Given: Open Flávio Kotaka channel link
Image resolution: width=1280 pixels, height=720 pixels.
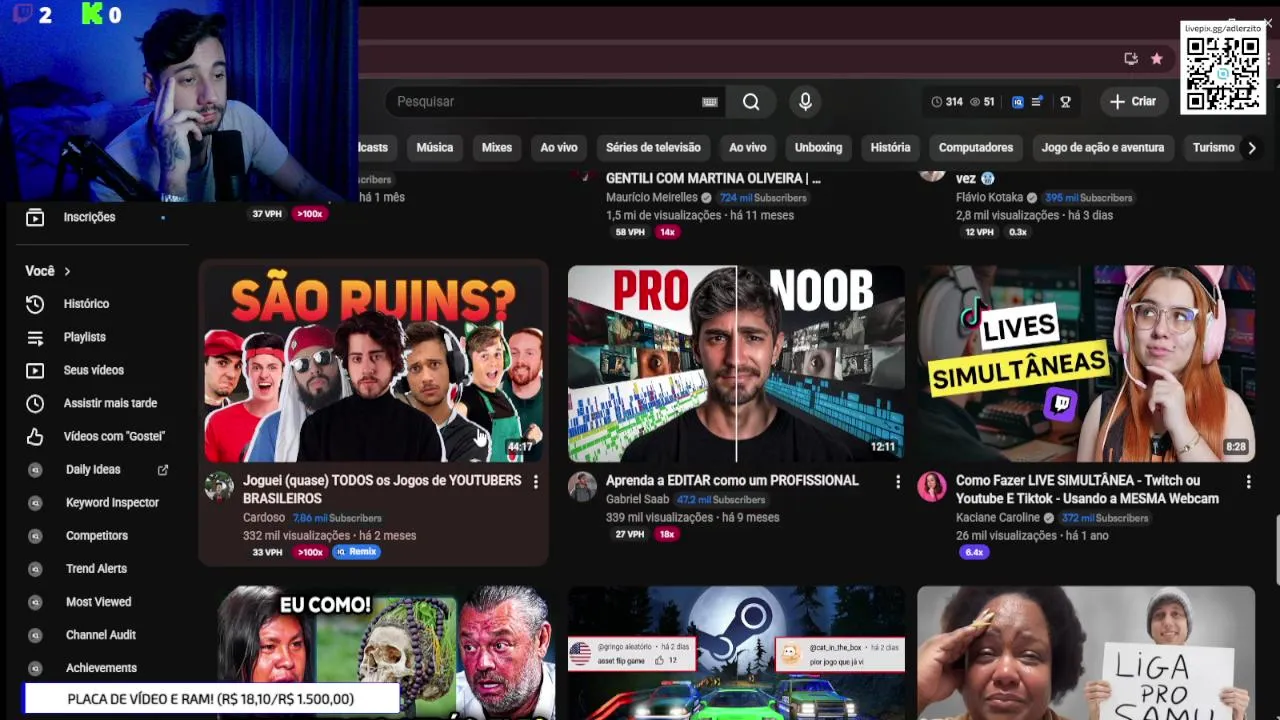Looking at the screenshot, I should [989, 197].
